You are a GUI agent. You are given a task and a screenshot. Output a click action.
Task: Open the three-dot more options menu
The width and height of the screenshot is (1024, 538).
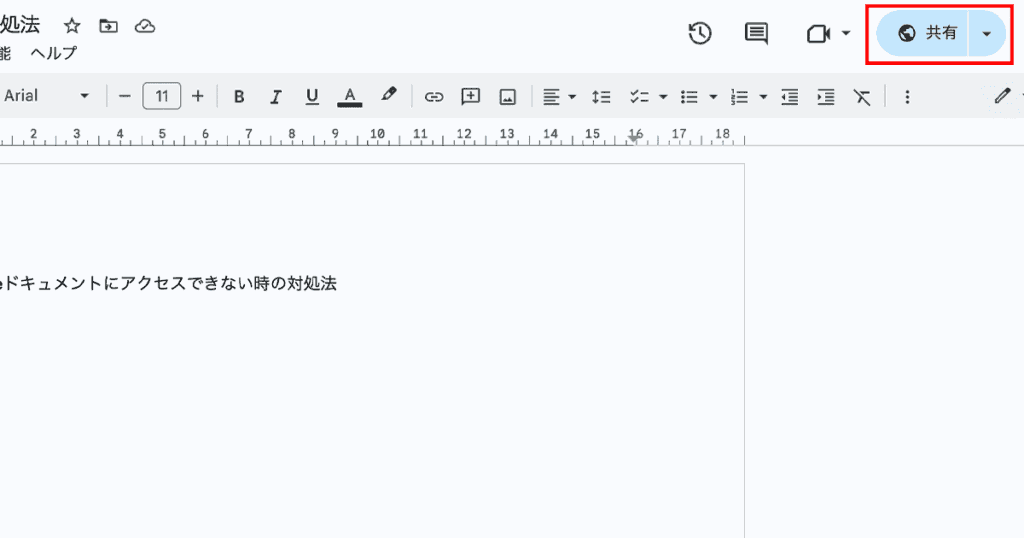pyautogui.click(x=907, y=97)
